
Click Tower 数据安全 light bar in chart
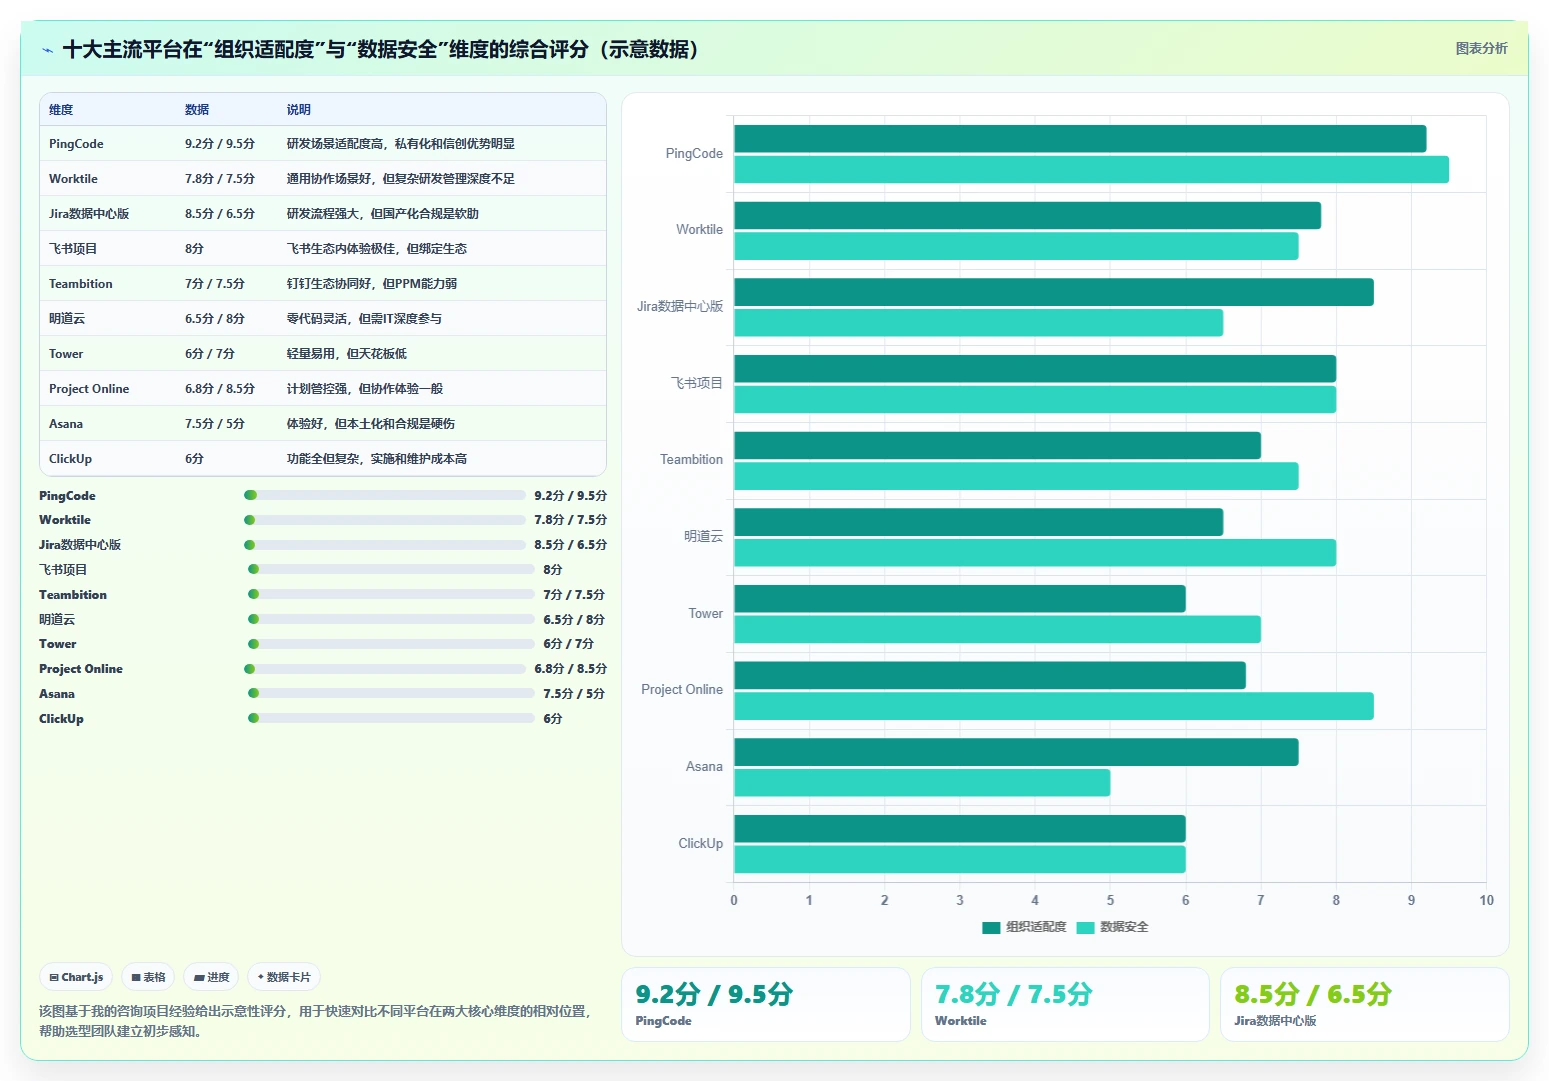pyautogui.click(x=997, y=629)
